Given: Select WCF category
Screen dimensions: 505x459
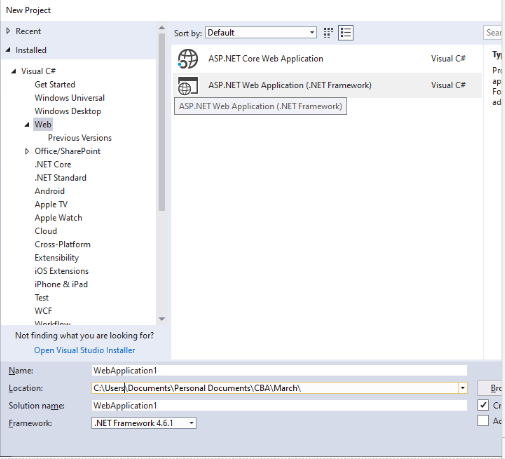Looking at the screenshot, I should click(43, 311).
